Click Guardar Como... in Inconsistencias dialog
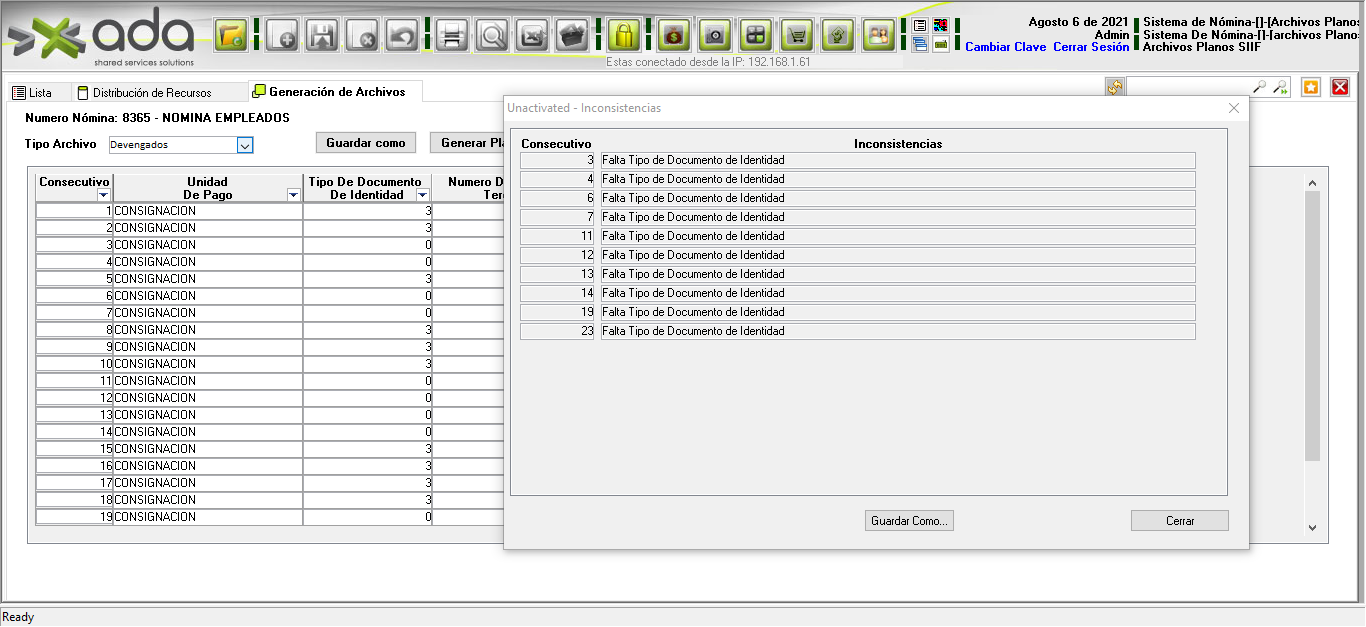Viewport: 1366px width, 627px height. coord(909,521)
